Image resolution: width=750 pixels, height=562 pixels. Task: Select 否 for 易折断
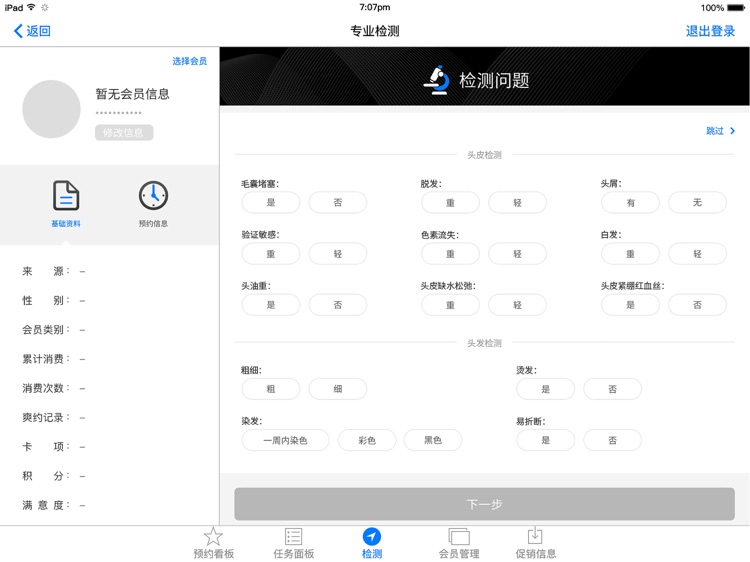[612, 440]
